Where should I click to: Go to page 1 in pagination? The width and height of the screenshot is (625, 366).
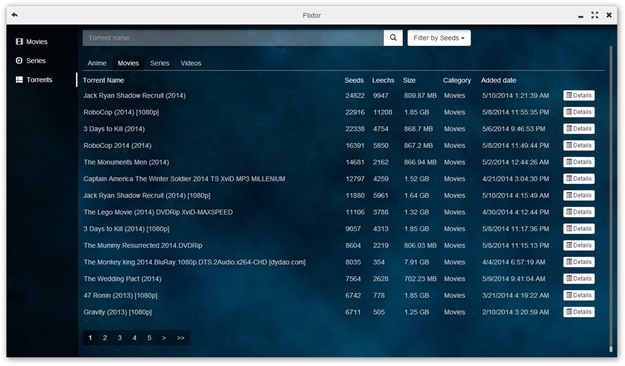(x=90, y=338)
